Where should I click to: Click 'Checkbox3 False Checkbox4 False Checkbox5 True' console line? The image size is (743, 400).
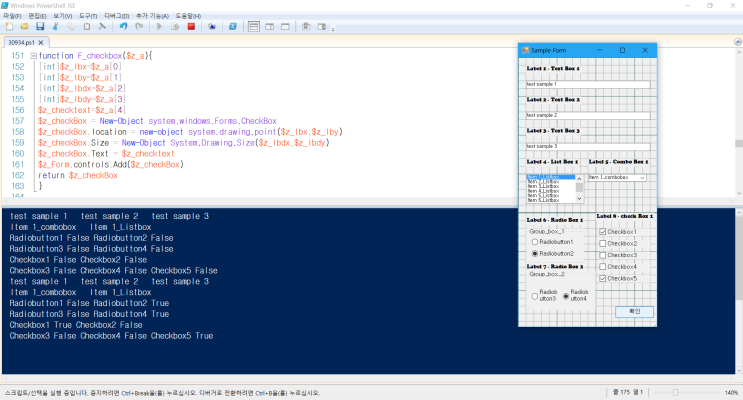[x=111, y=336]
